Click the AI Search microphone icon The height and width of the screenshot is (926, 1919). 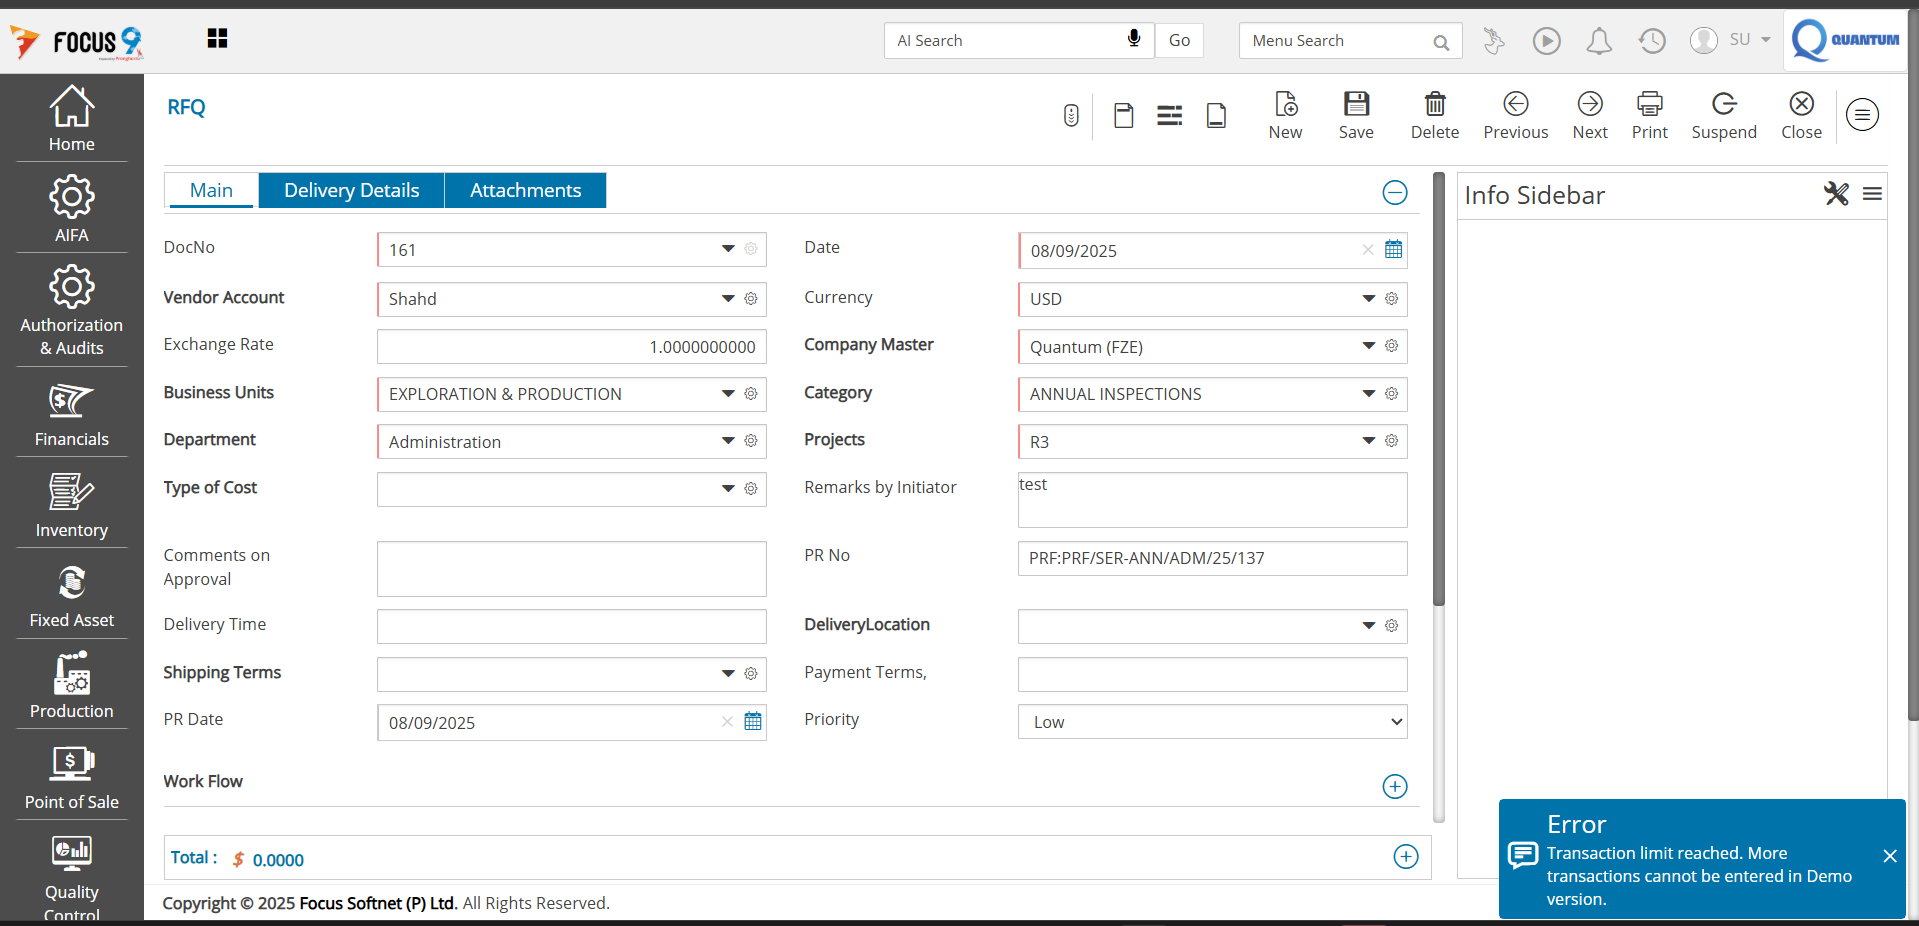(1133, 39)
